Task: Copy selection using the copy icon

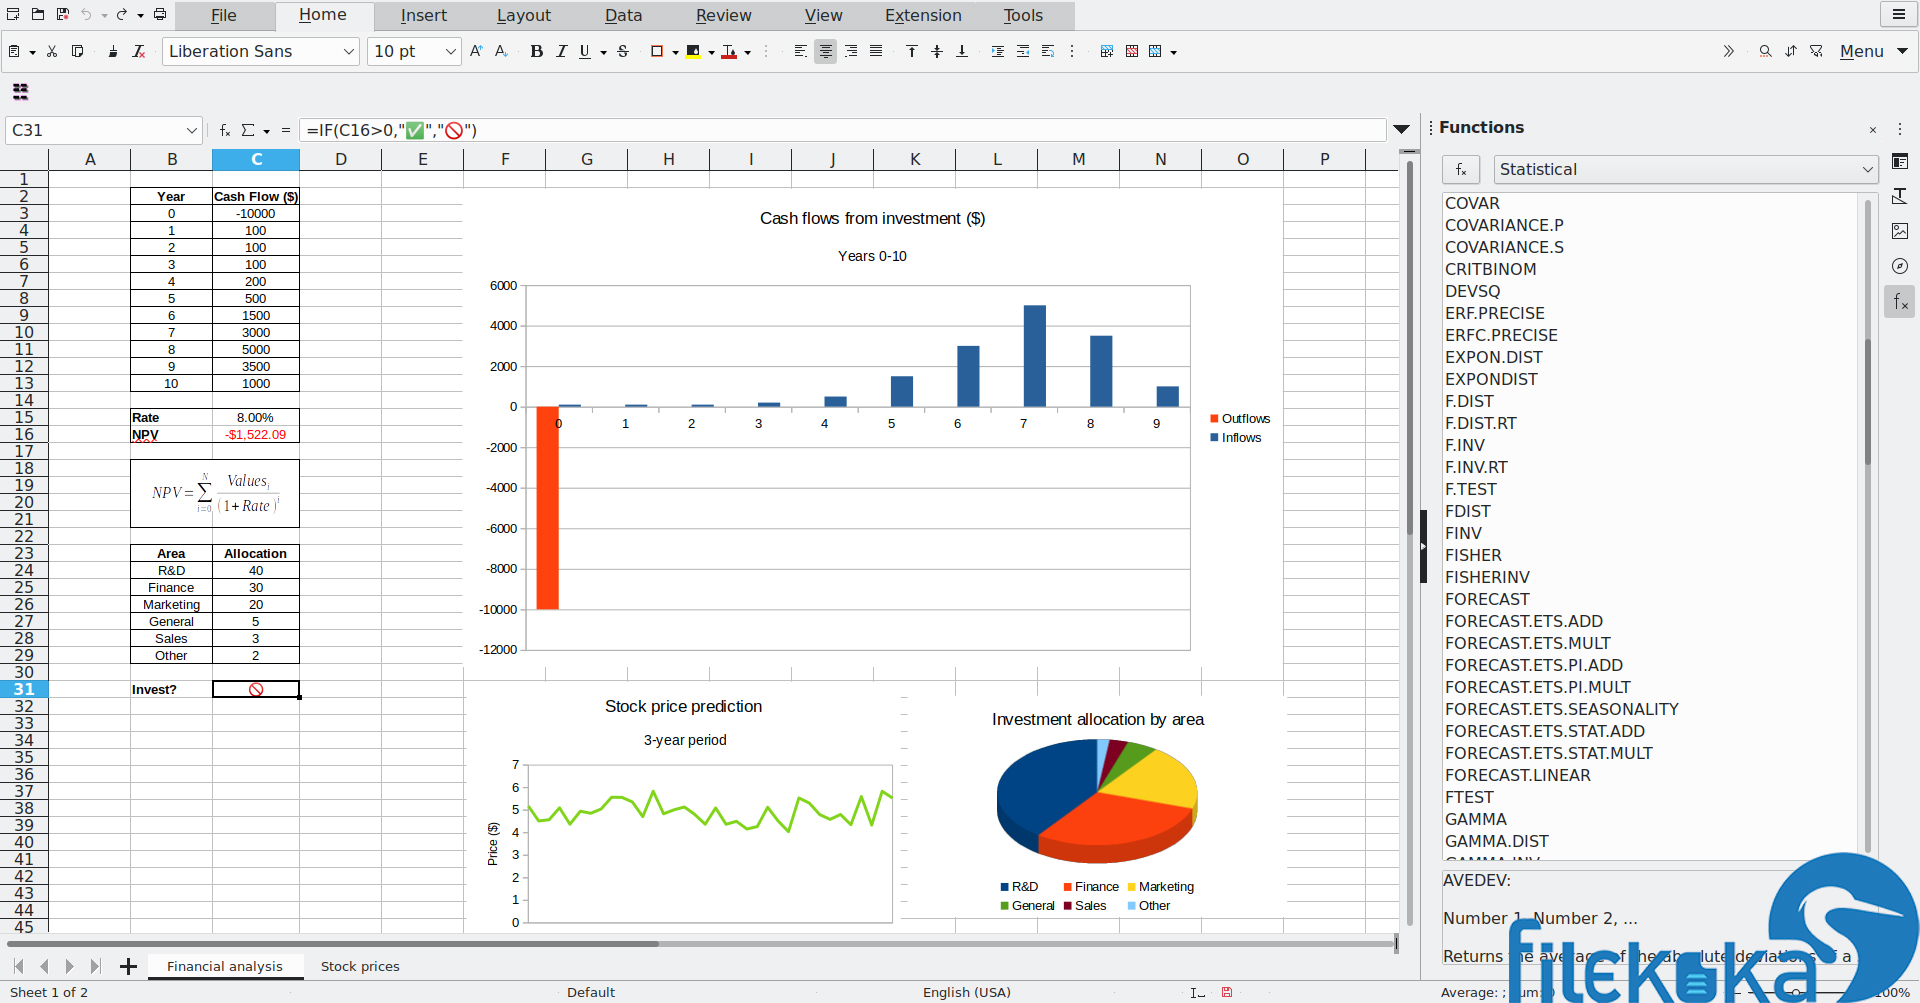Action: click(x=77, y=51)
